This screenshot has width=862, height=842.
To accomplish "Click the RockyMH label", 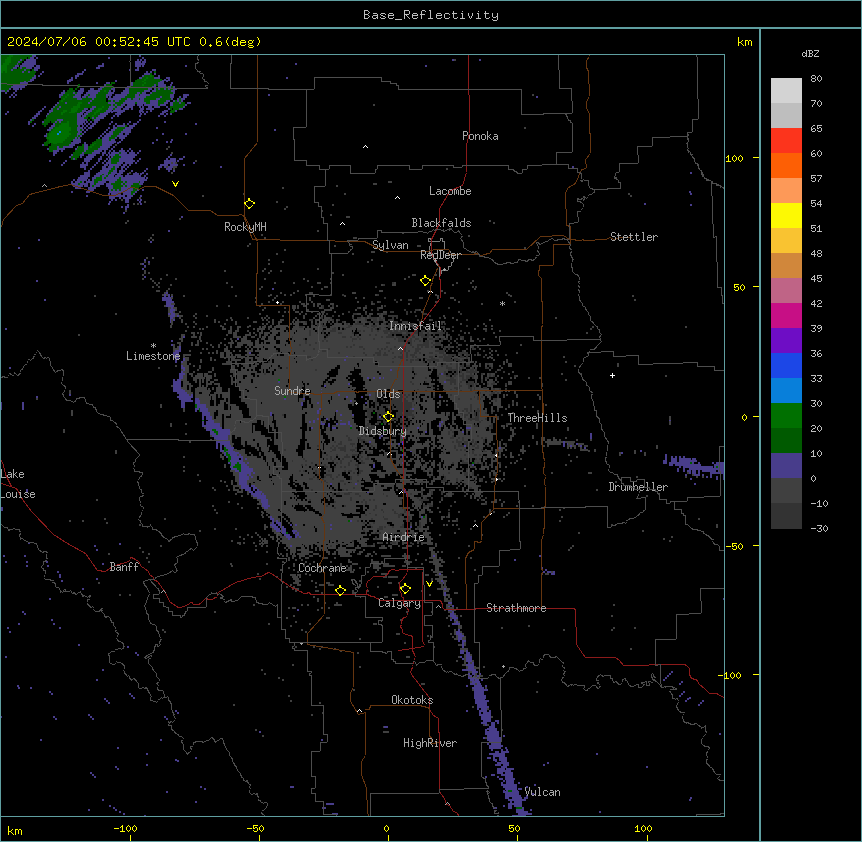I will click(x=245, y=227).
